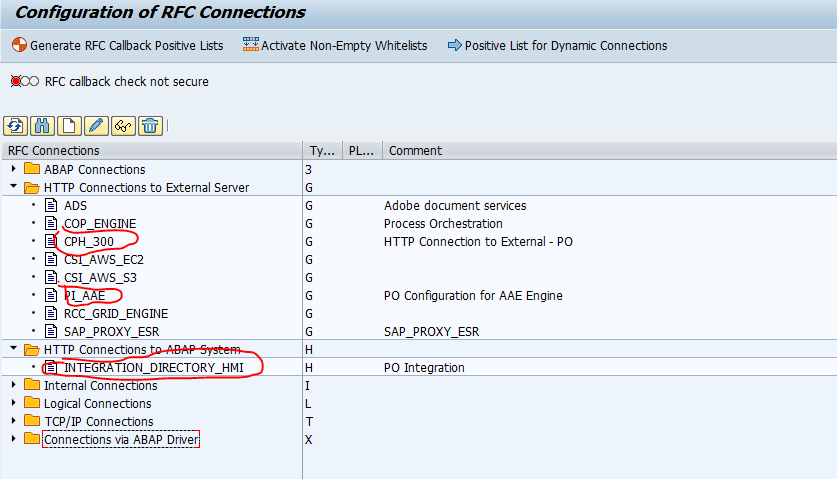Click the Find binoculars icon
837x479 pixels.
(x=42, y=126)
